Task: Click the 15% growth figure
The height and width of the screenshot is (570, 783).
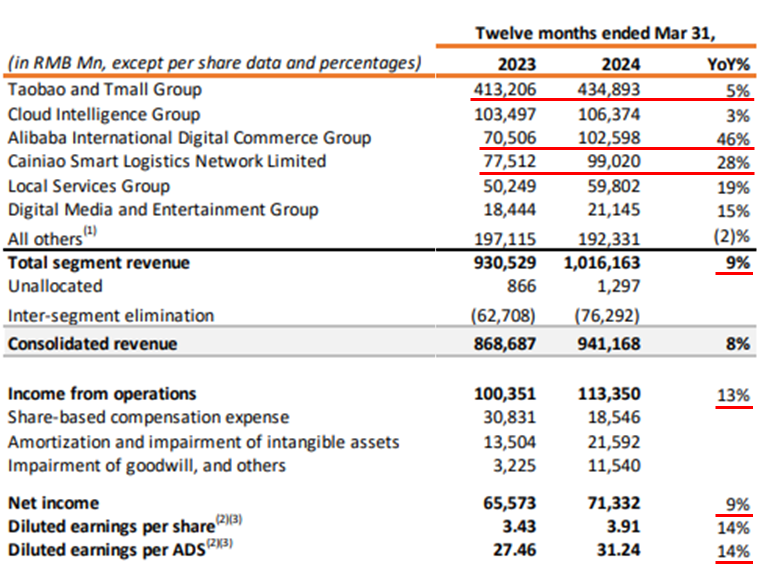Action: point(733,211)
